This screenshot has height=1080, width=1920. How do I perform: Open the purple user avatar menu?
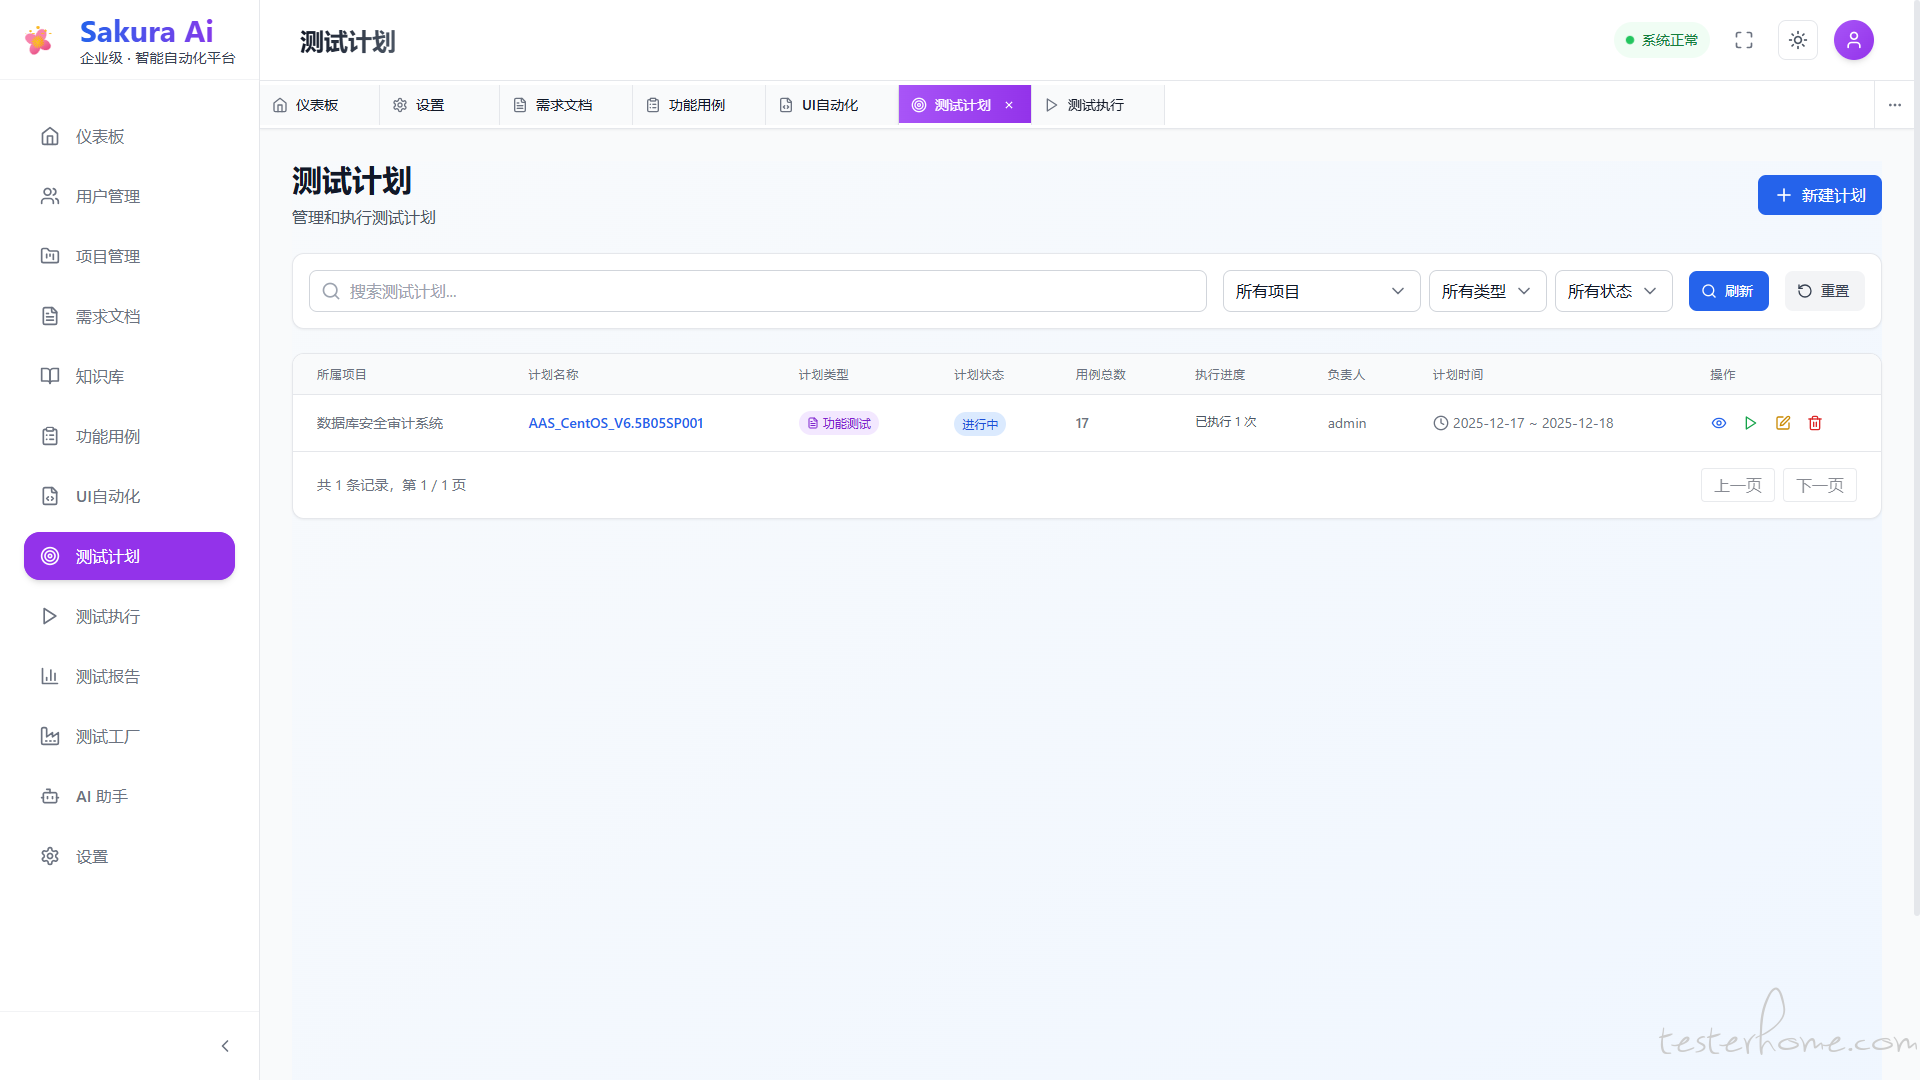pos(1853,40)
